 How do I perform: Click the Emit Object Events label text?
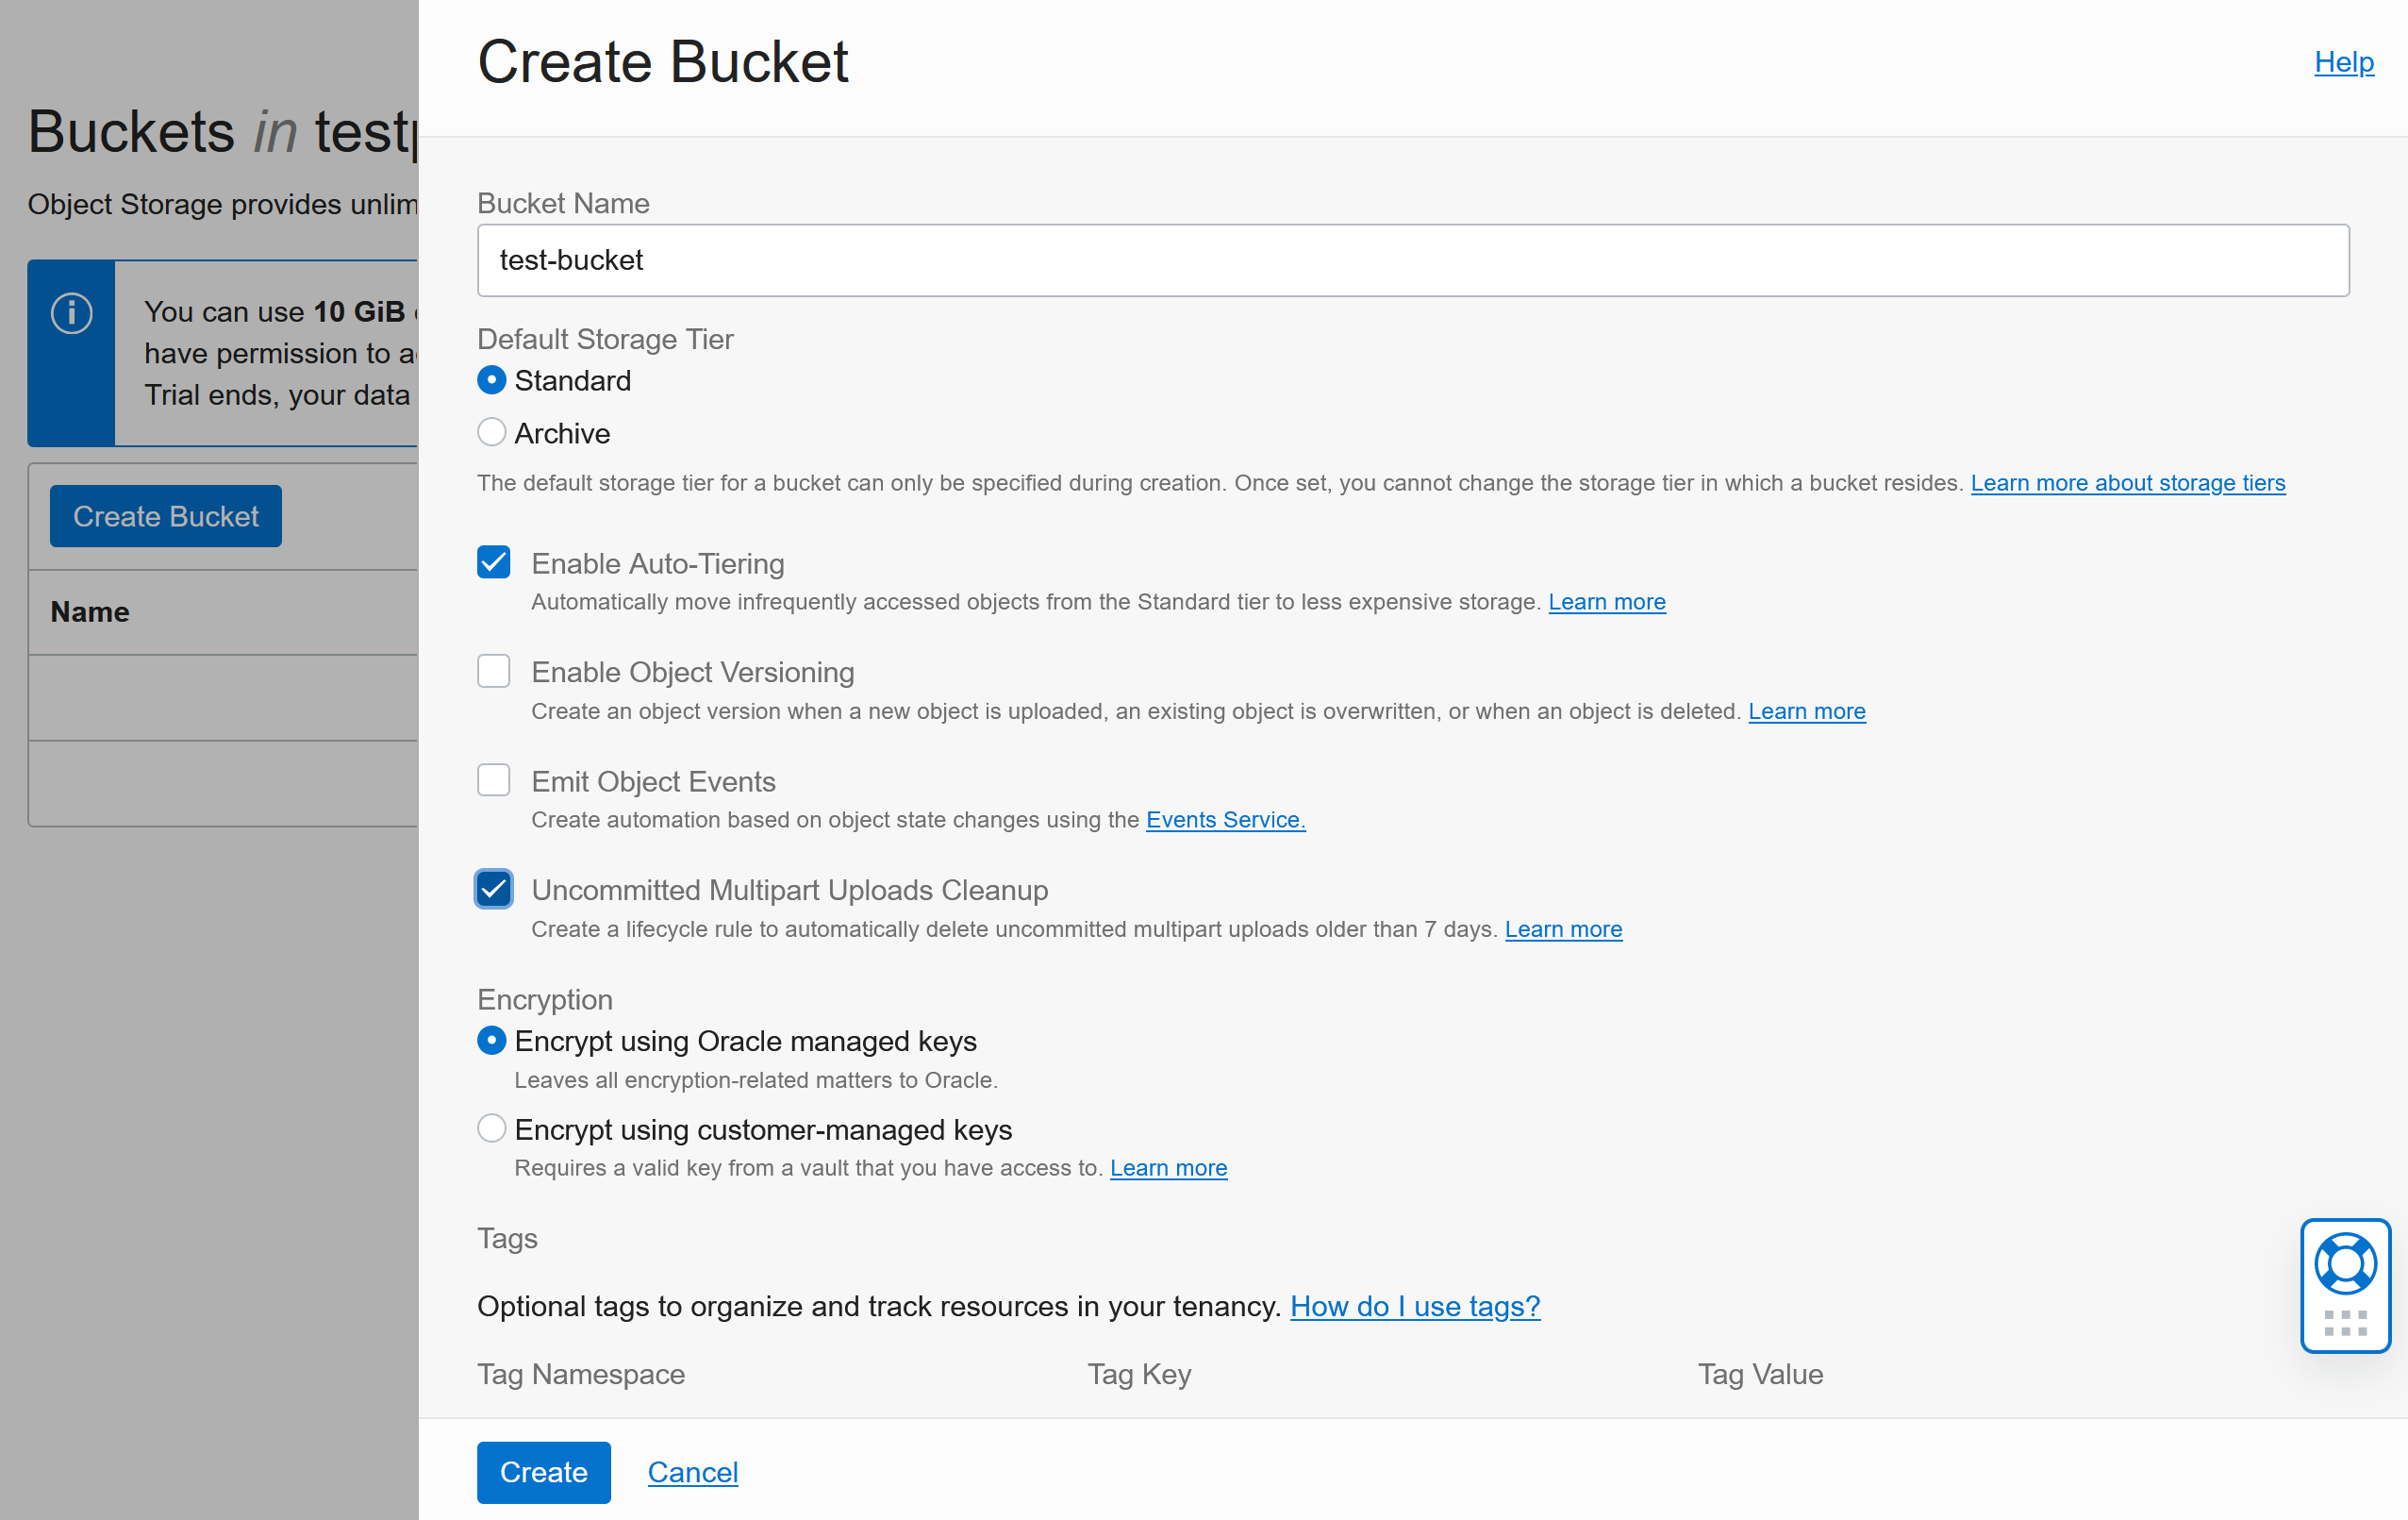pyautogui.click(x=654, y=781)
